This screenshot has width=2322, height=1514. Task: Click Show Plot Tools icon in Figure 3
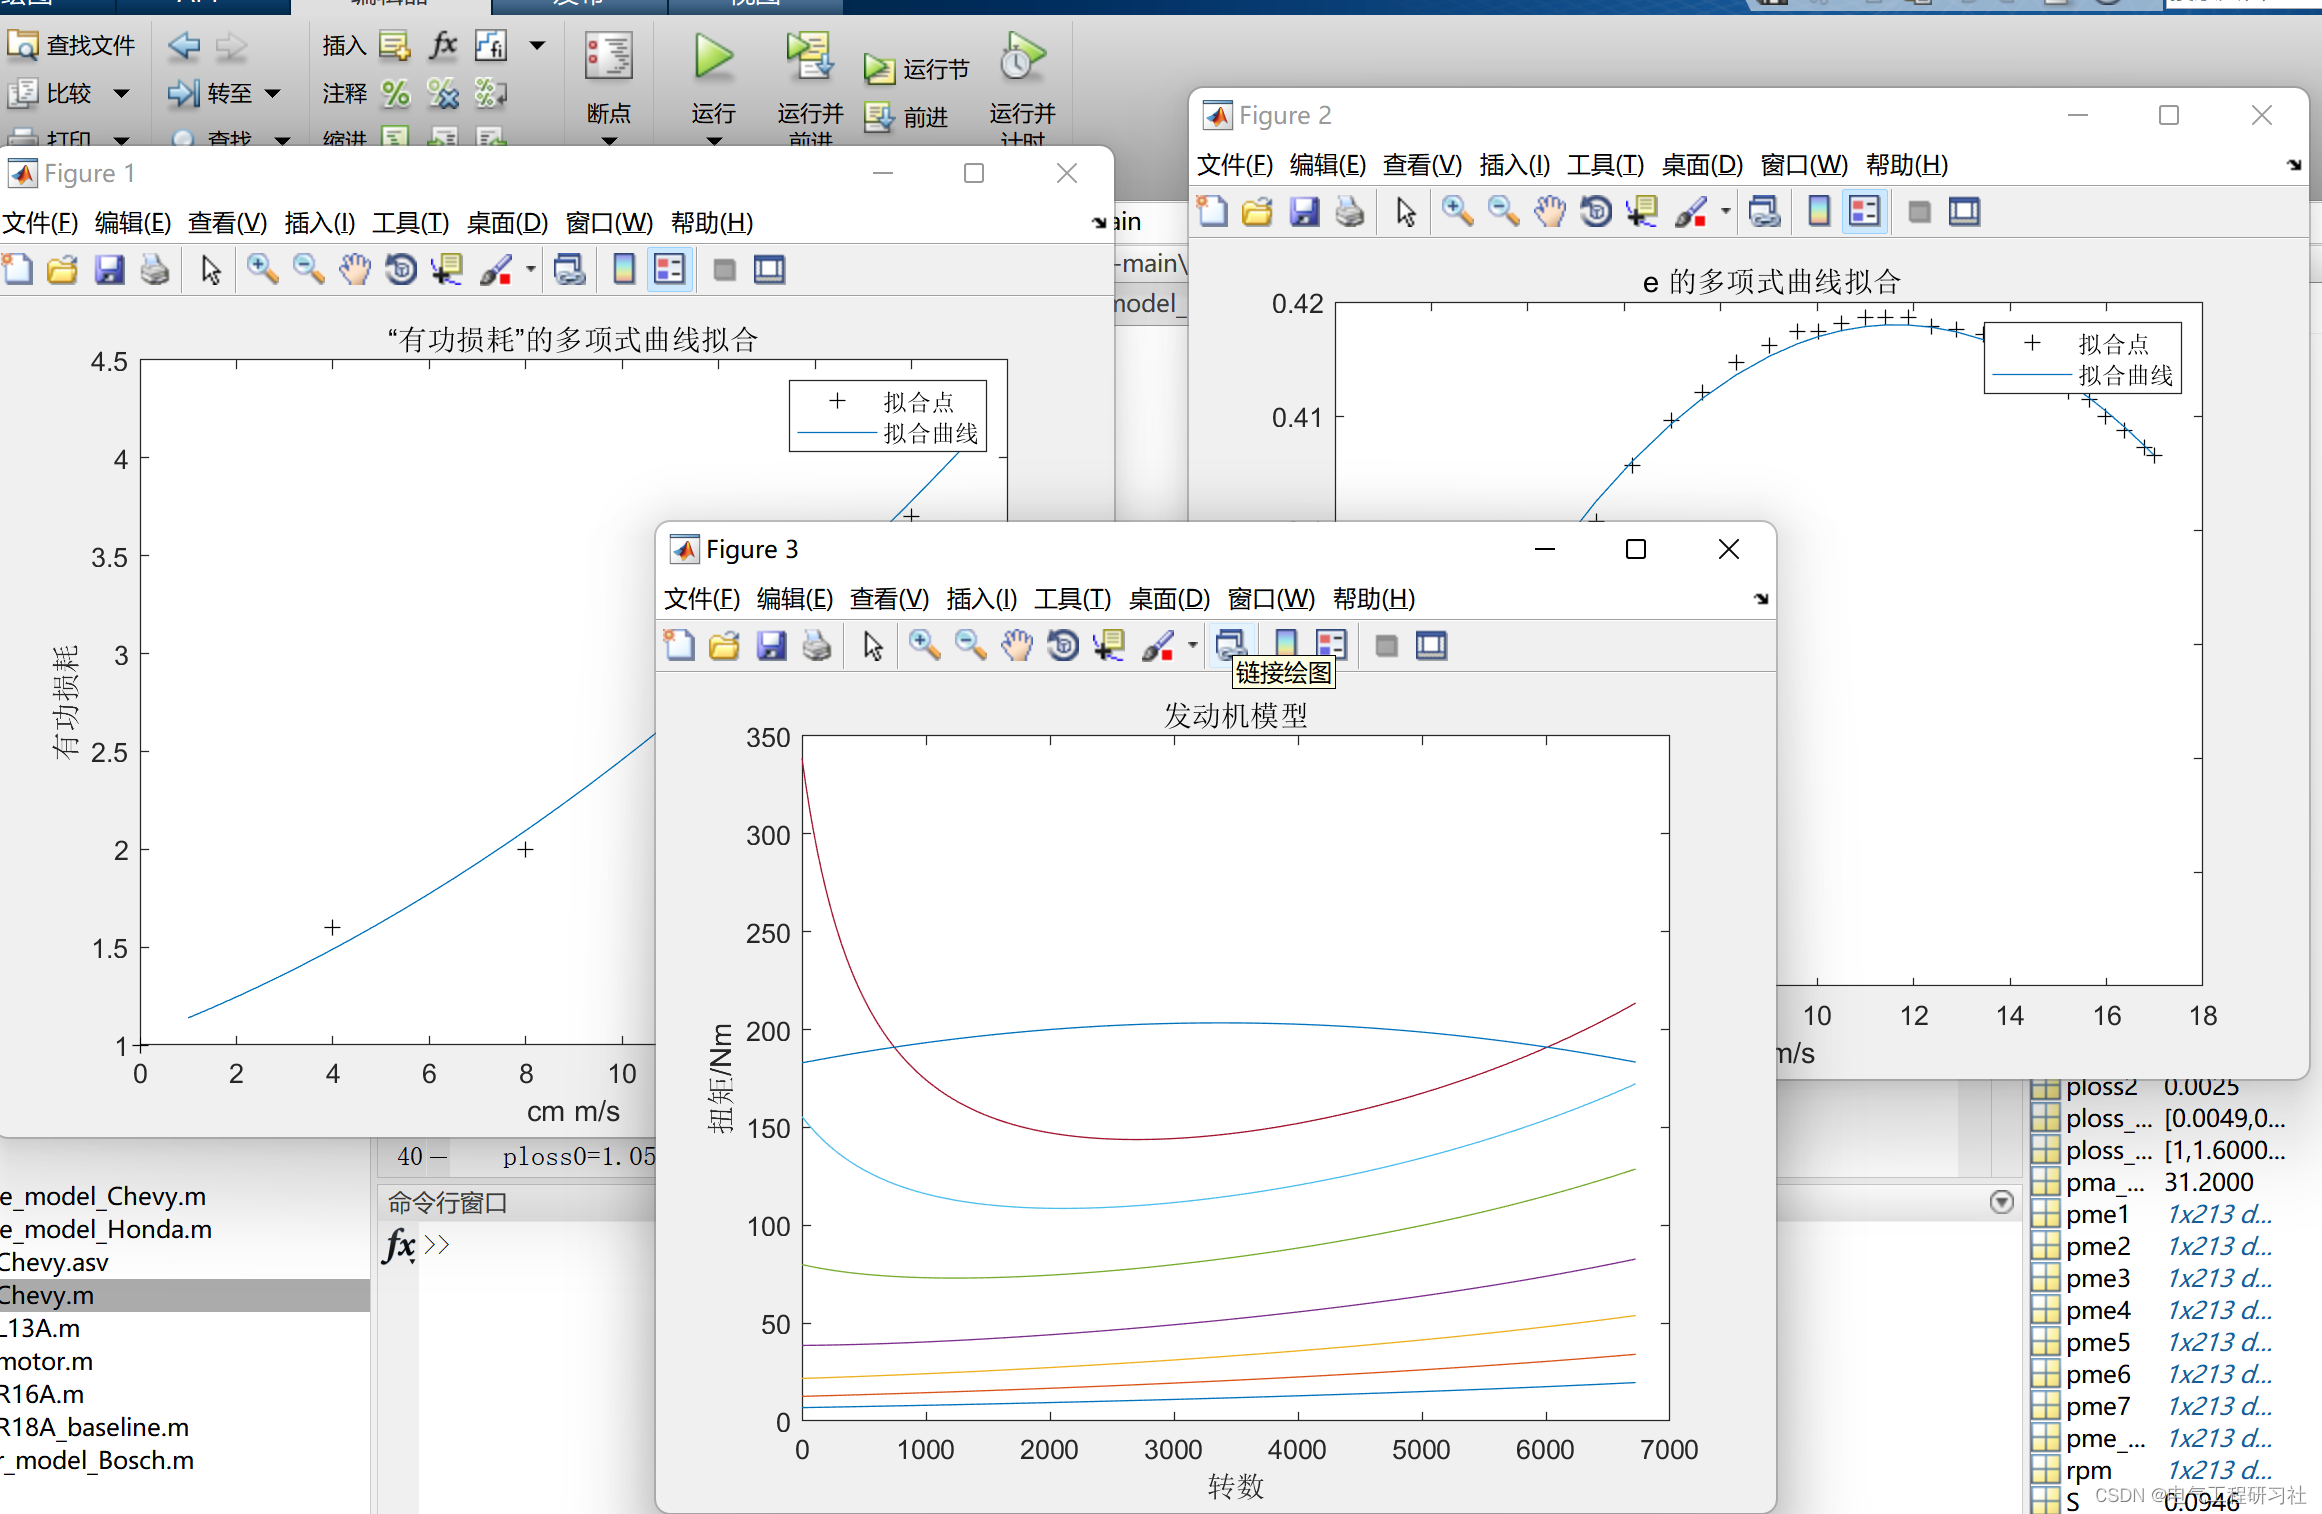pyautogui.click(x=1431, y=646)
